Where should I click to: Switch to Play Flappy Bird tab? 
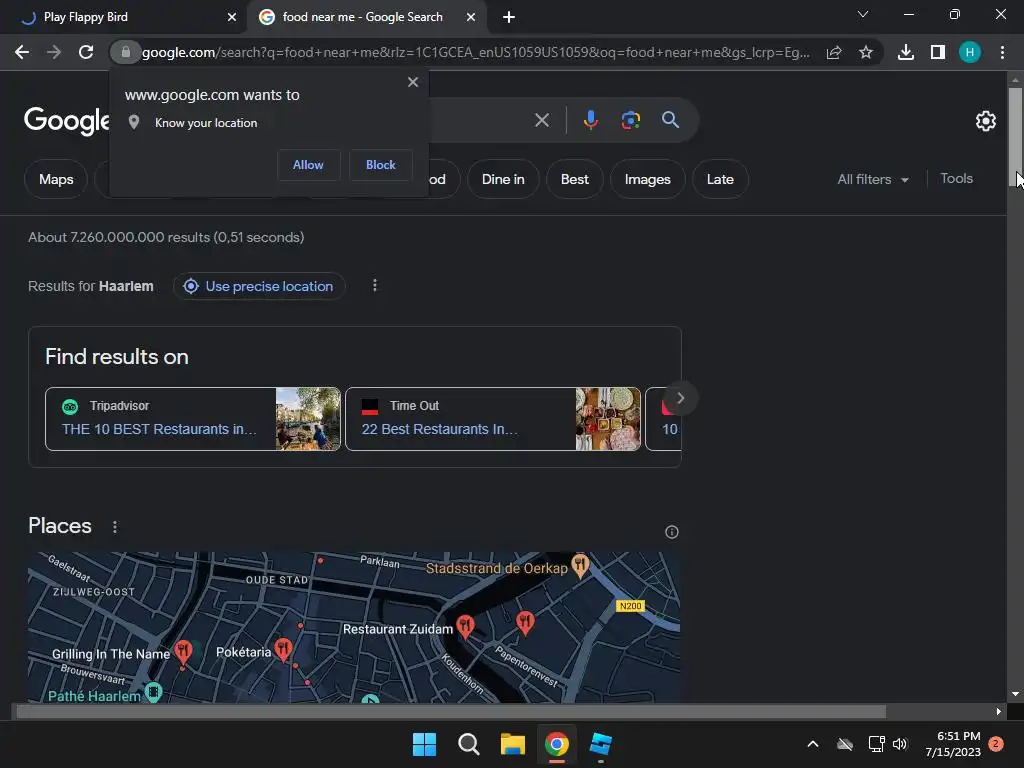tap(123, 17)
